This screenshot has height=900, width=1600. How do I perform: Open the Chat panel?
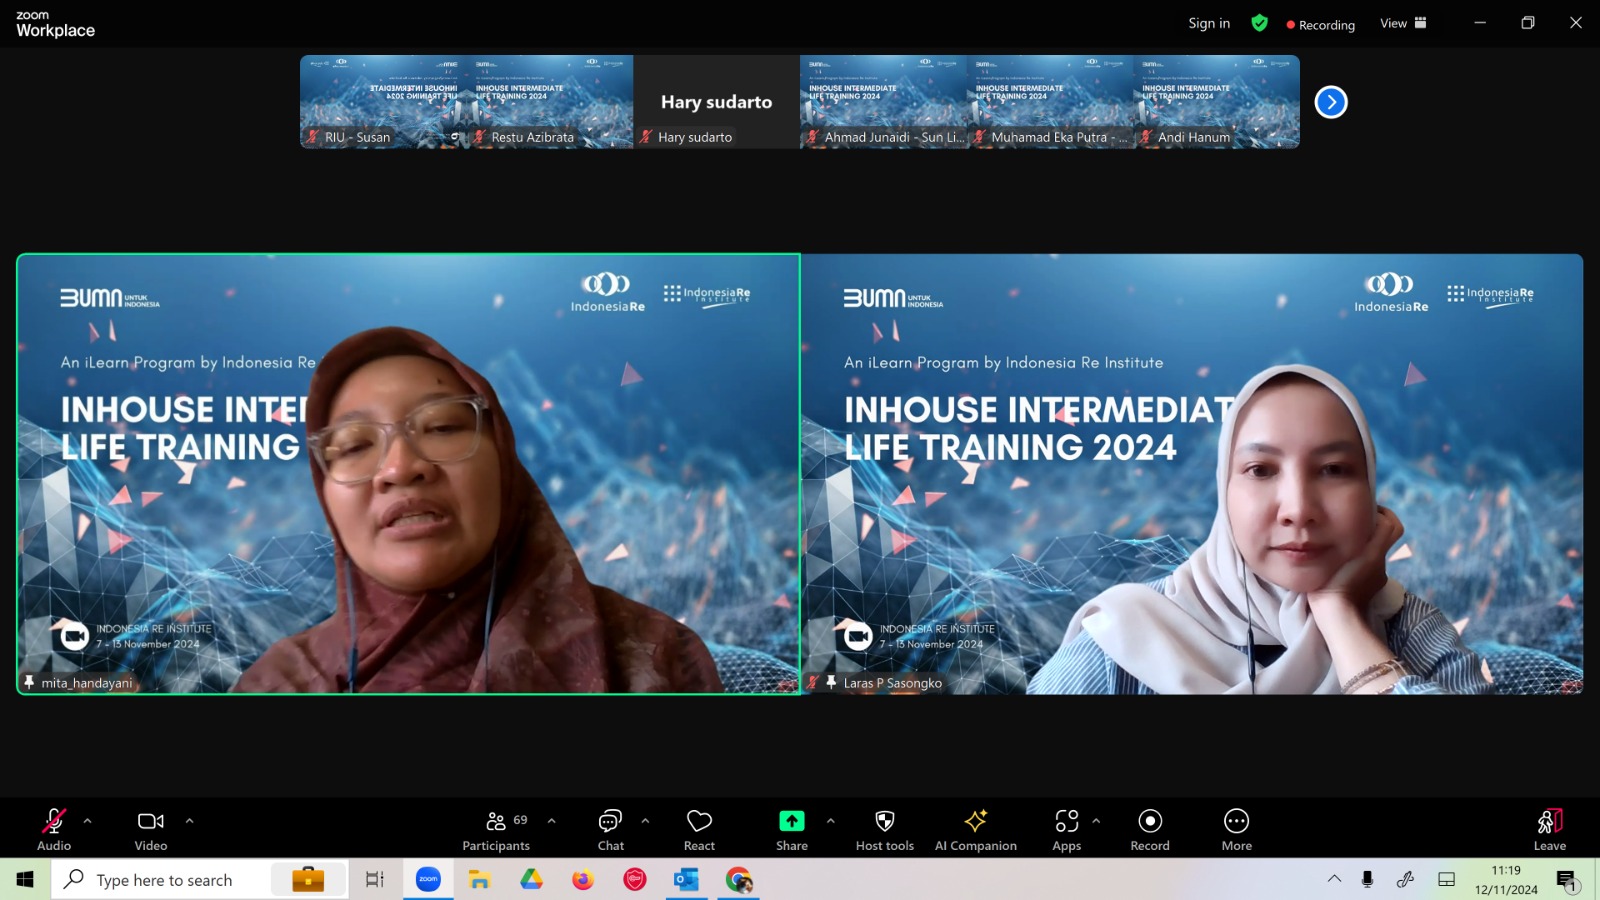click(x=610, y=821)
